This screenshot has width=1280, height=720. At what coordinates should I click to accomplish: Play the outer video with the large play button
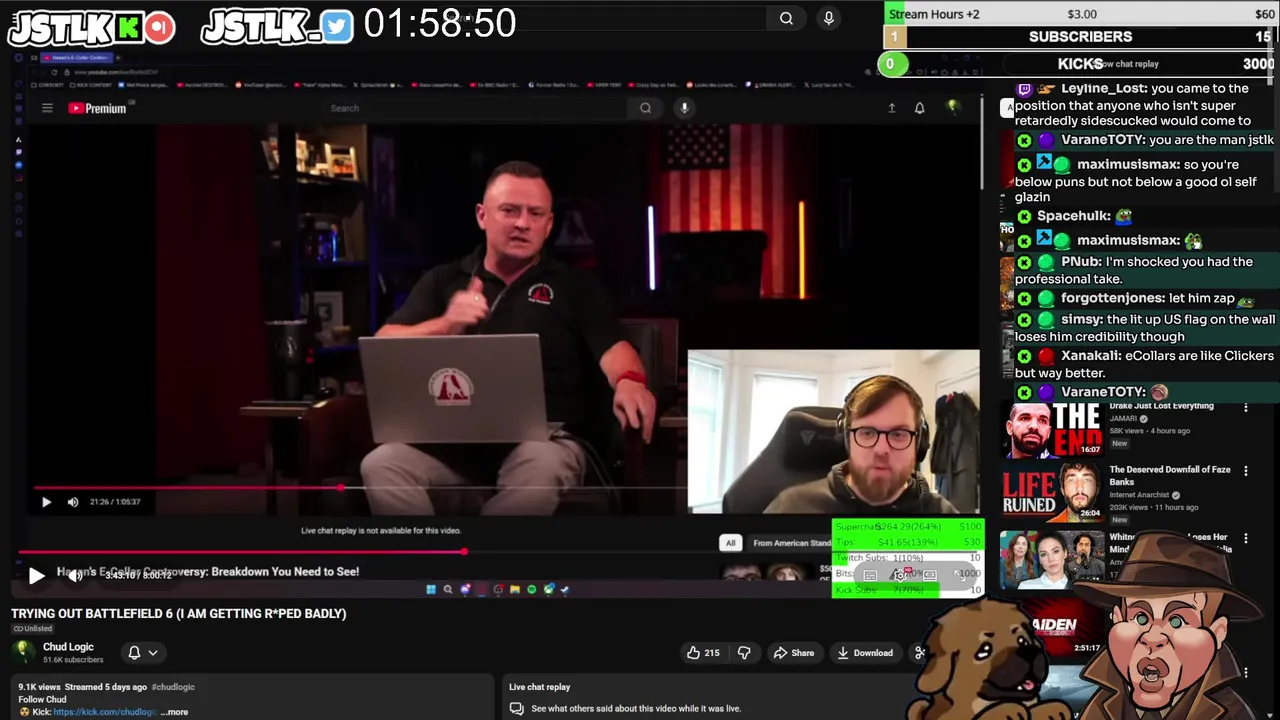[x=36, y=575]
